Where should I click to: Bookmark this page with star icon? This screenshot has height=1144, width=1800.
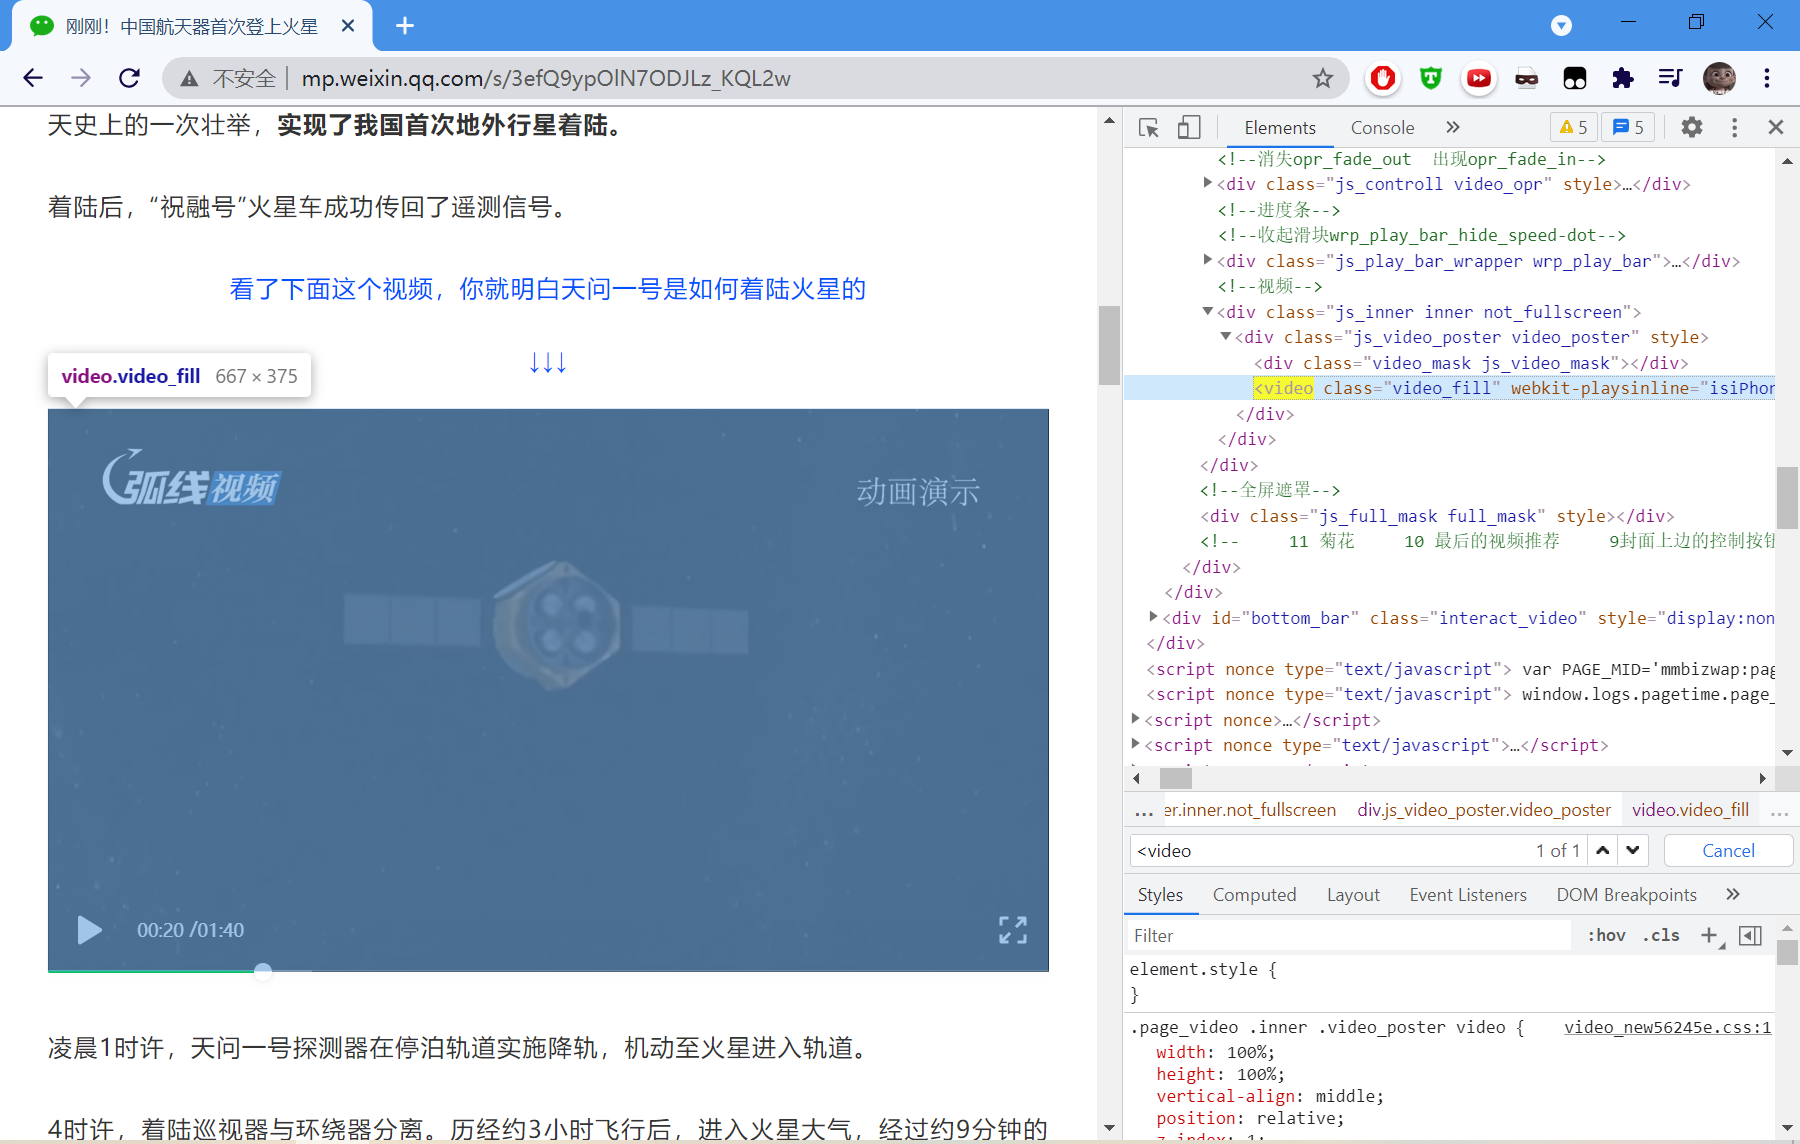point(1323,78)
